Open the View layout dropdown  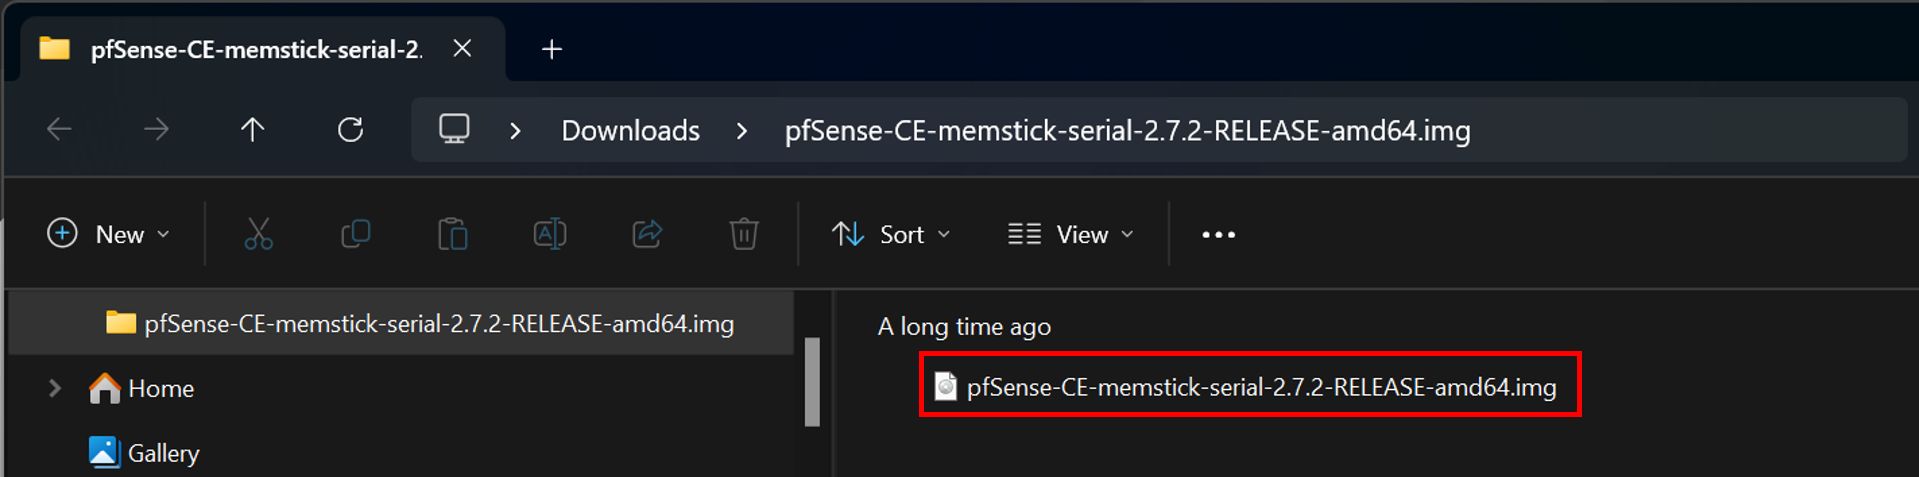pyautogui.click(x=1070, y=234)
